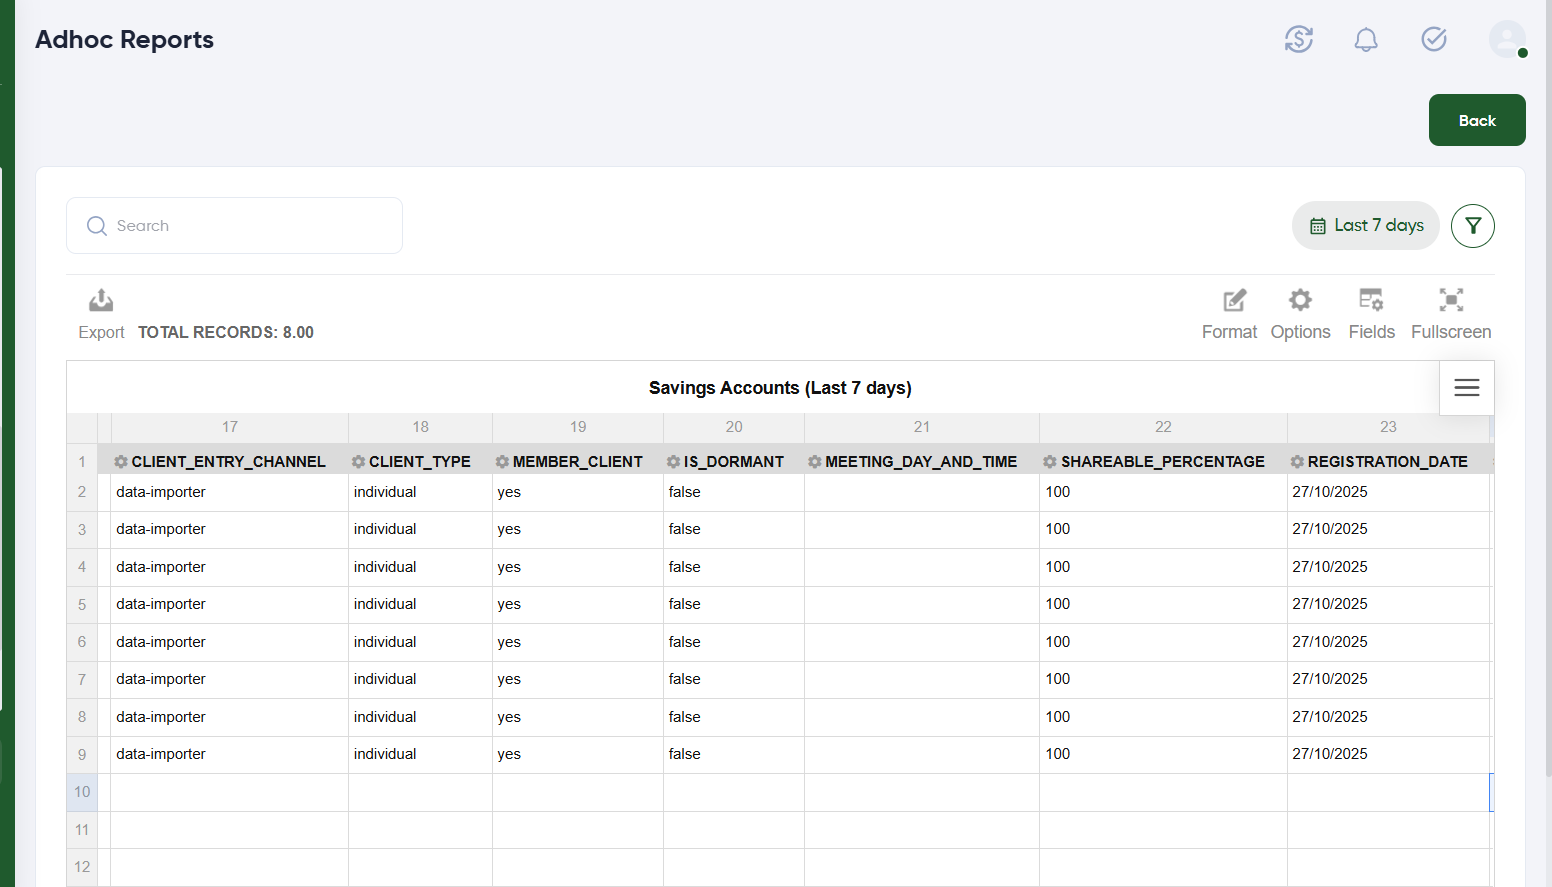Screen dimensions: 1552x887
Task: Click the SHAREABLE_PERCENTAGE header cell
Action: click(1162, 462)
